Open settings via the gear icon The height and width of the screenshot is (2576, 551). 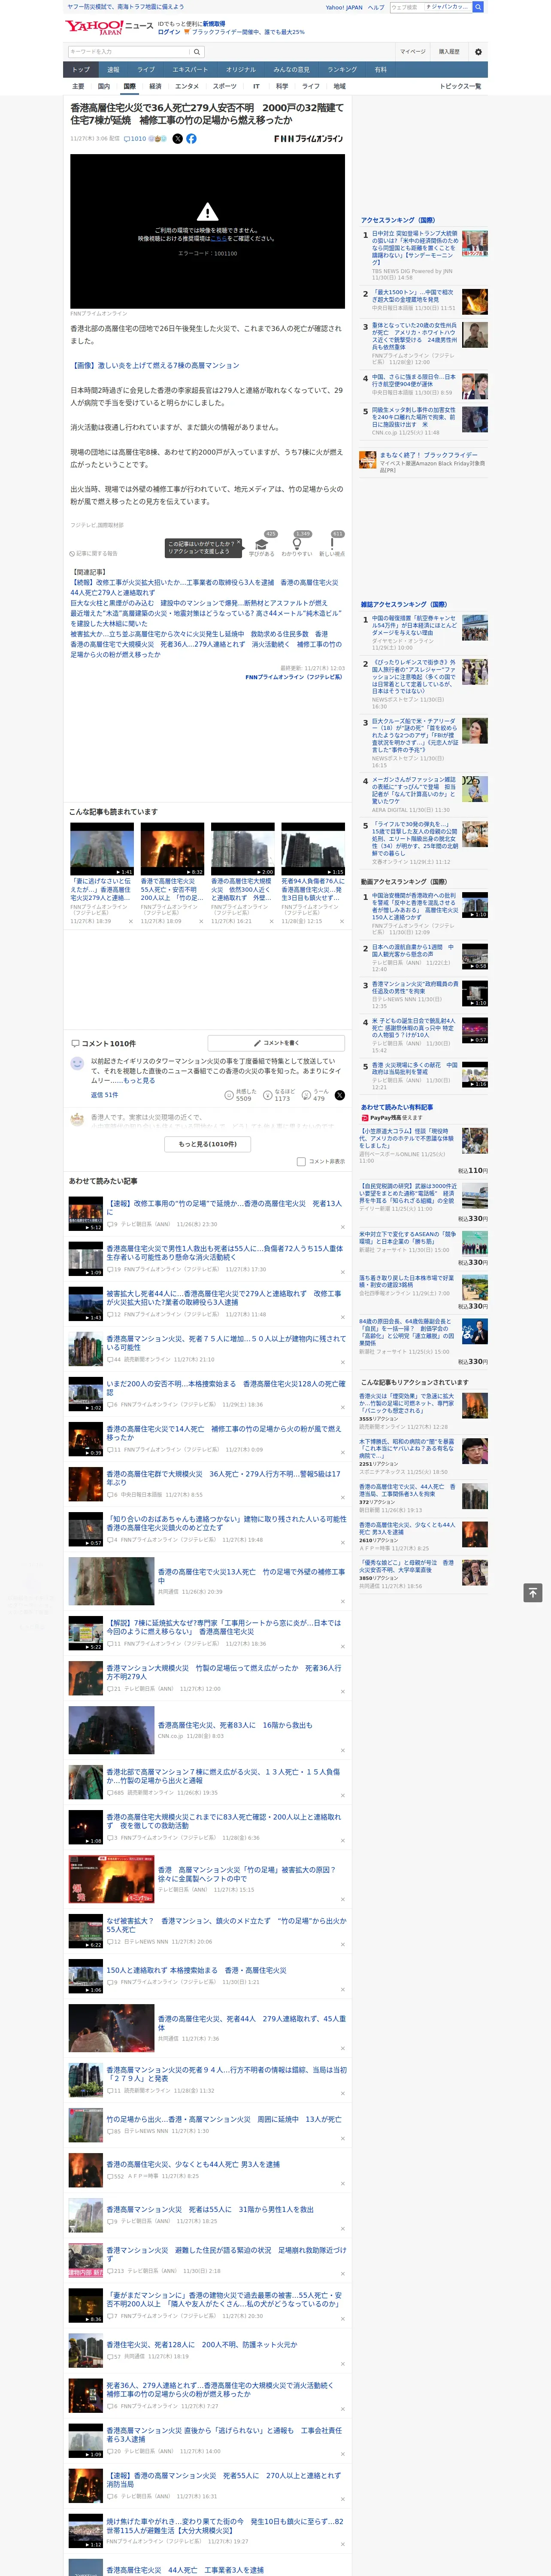pos(477,52)
